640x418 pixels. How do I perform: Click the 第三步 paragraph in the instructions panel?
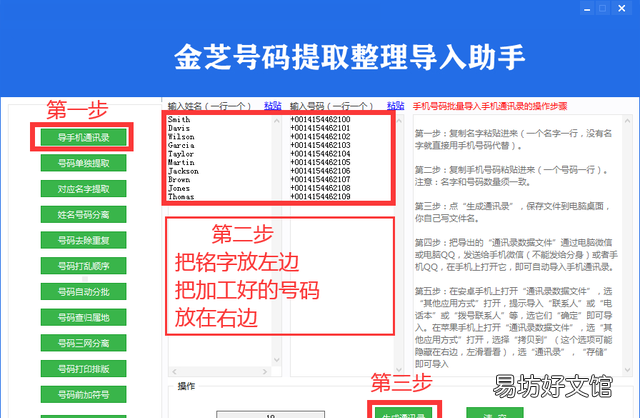(512, 212)
